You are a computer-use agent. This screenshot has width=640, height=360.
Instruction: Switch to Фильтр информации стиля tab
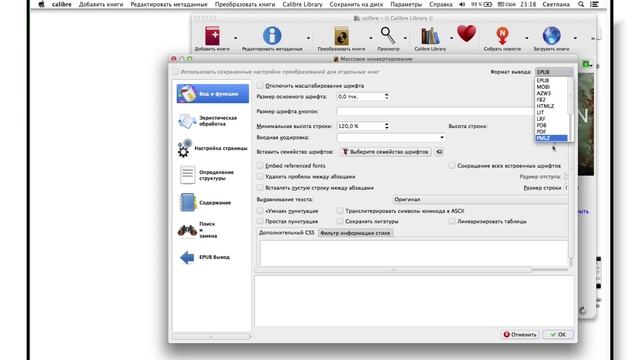[355, 233]
